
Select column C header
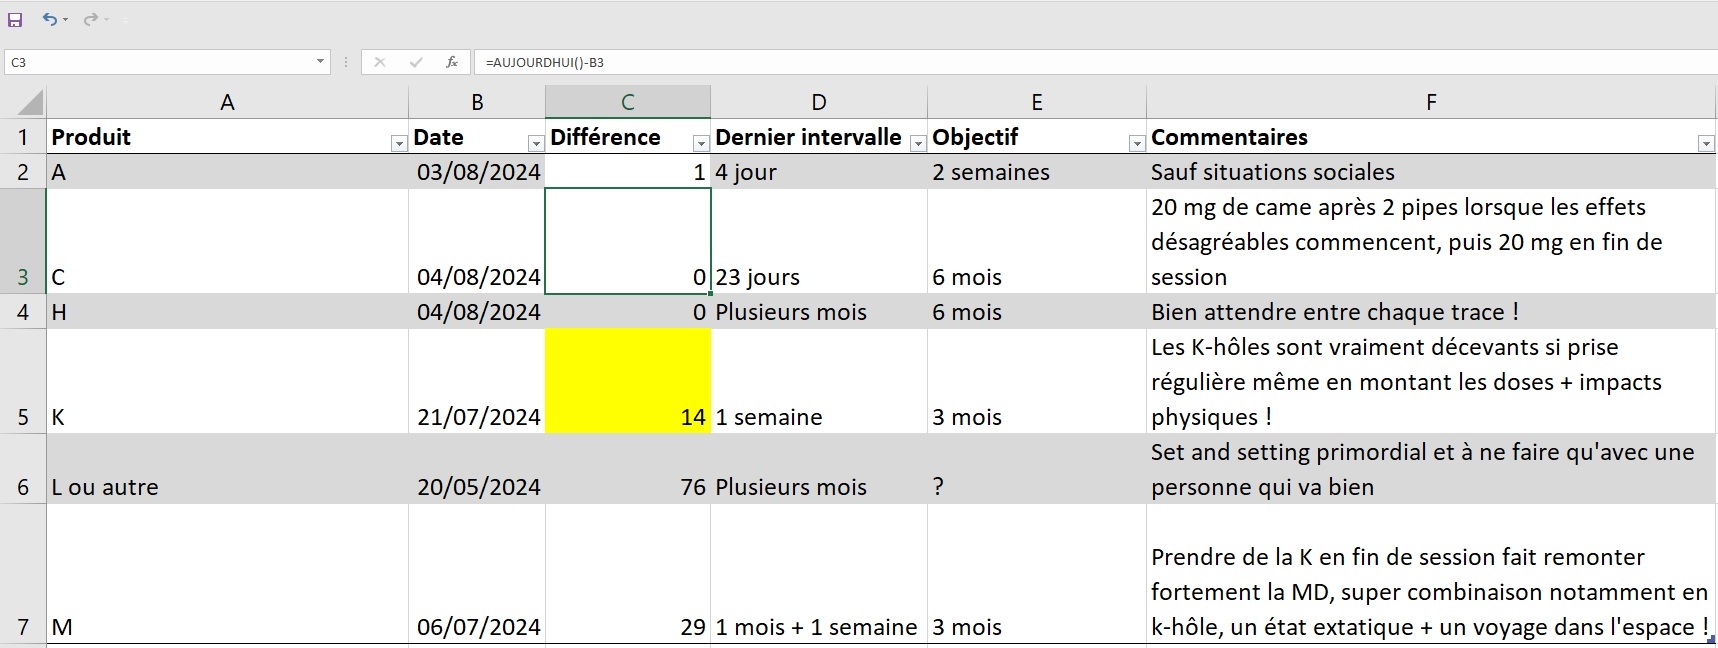pyautogui.click(x=628, y=102)
